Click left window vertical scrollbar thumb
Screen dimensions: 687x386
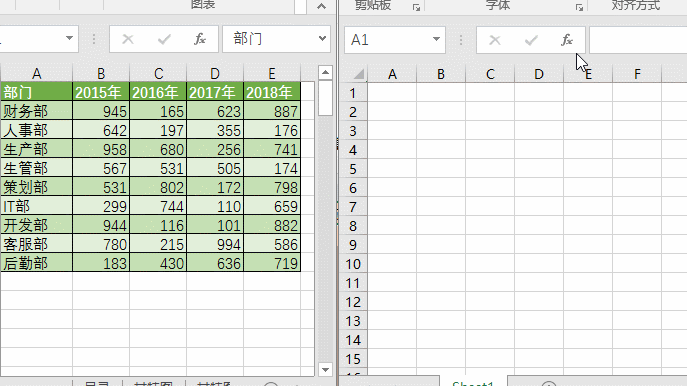(x=325, y=99)
